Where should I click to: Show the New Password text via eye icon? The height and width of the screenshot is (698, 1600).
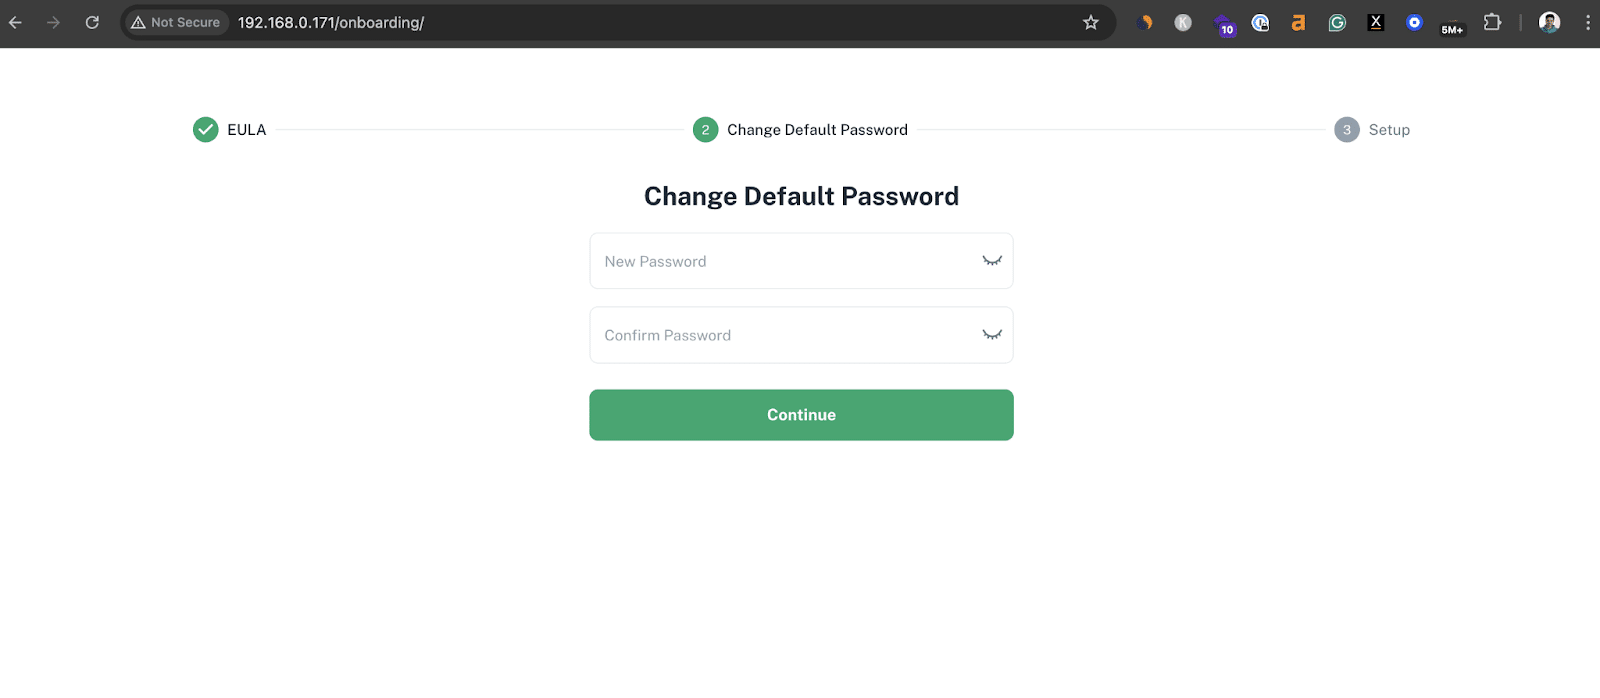pos(991,261)
